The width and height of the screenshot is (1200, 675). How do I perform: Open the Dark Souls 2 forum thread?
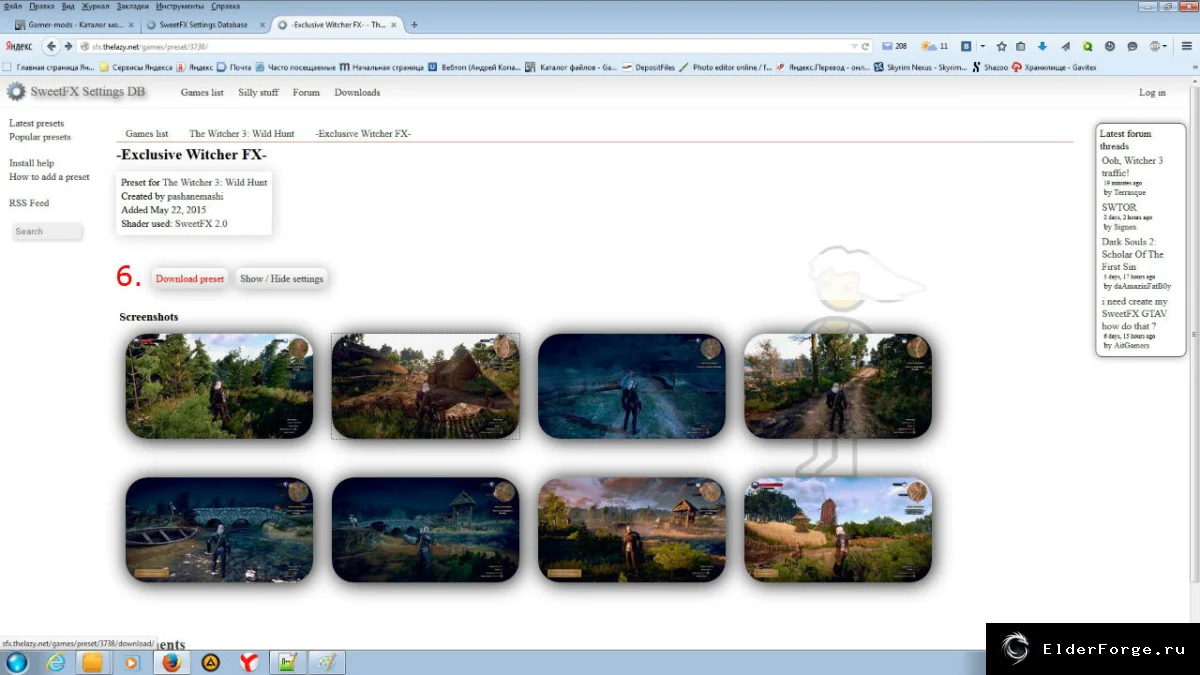pyautogui.click(x=1133, y=254)
